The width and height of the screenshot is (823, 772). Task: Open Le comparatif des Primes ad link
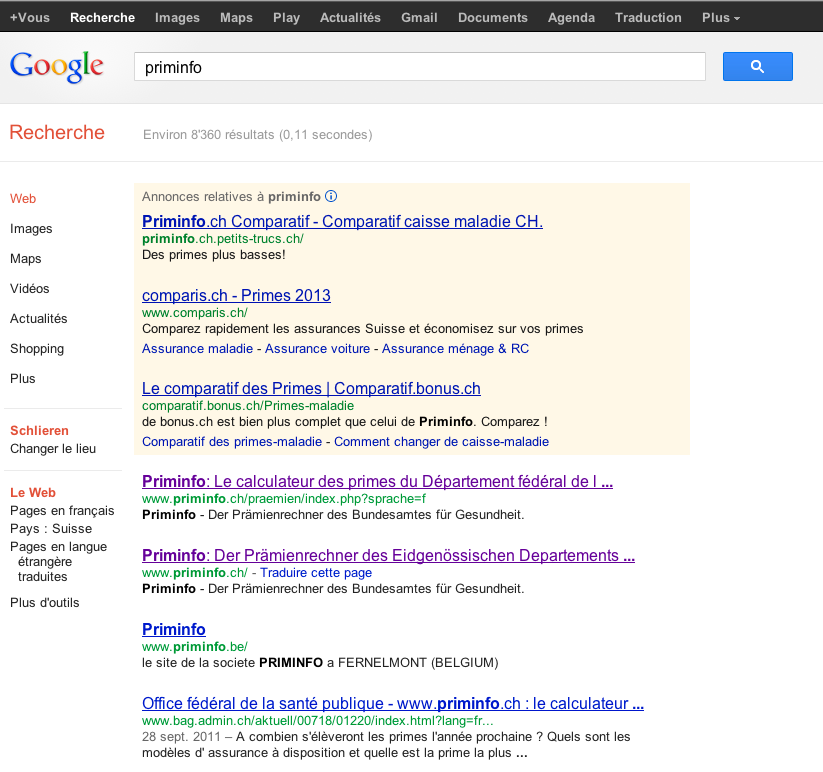tap(311, 388)
